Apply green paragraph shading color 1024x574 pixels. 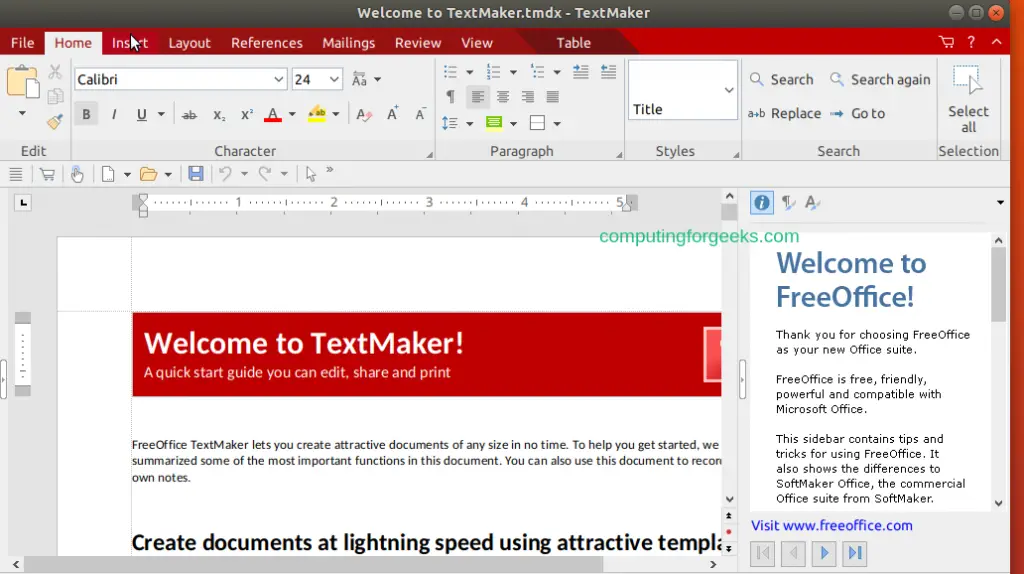494,123
